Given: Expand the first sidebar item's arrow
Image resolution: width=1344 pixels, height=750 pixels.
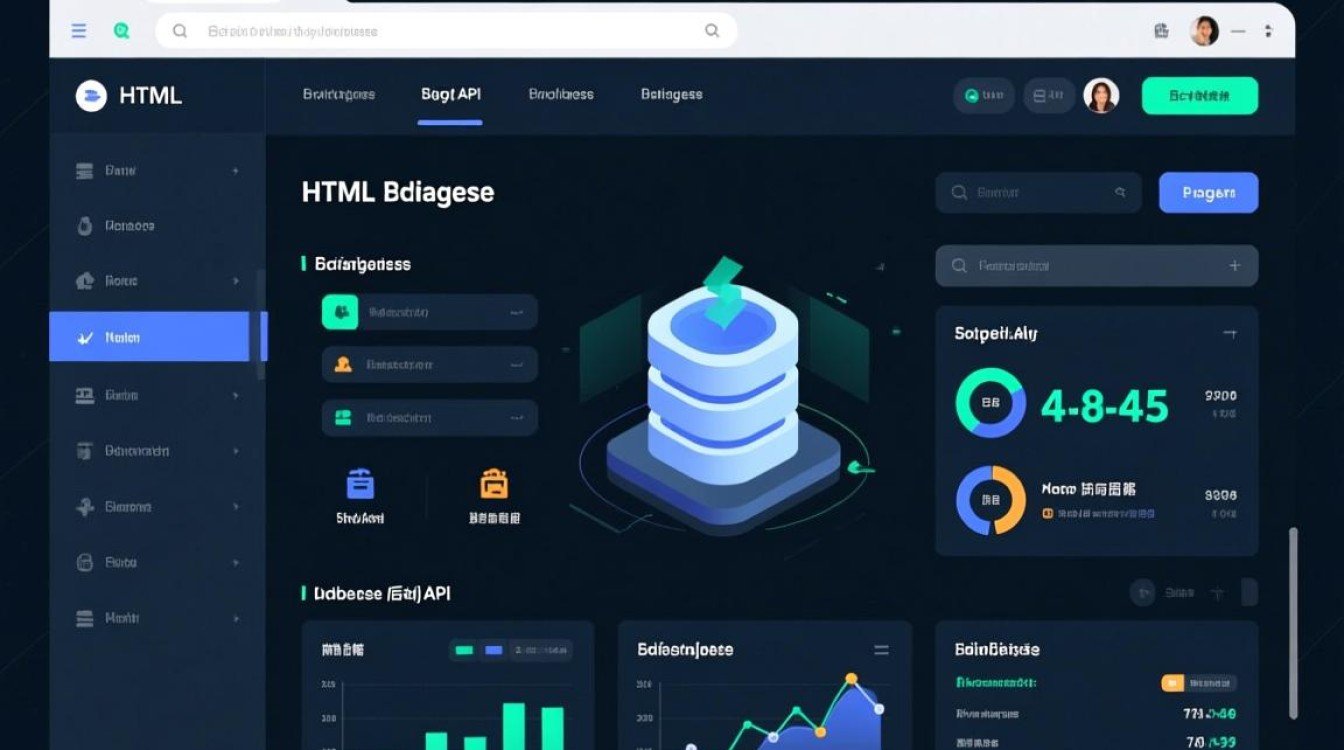Looking at the screenshot, I should pos(236,171).
